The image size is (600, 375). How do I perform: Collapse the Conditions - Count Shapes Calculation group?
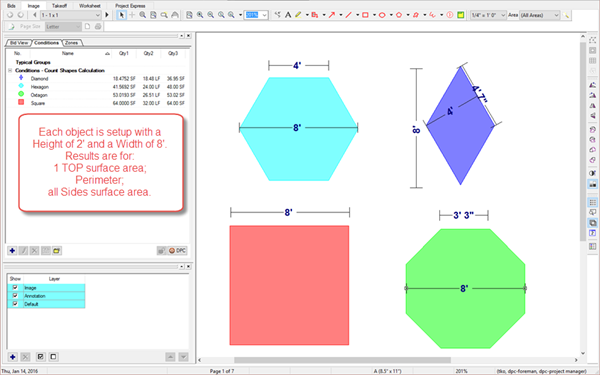[10, 70]
